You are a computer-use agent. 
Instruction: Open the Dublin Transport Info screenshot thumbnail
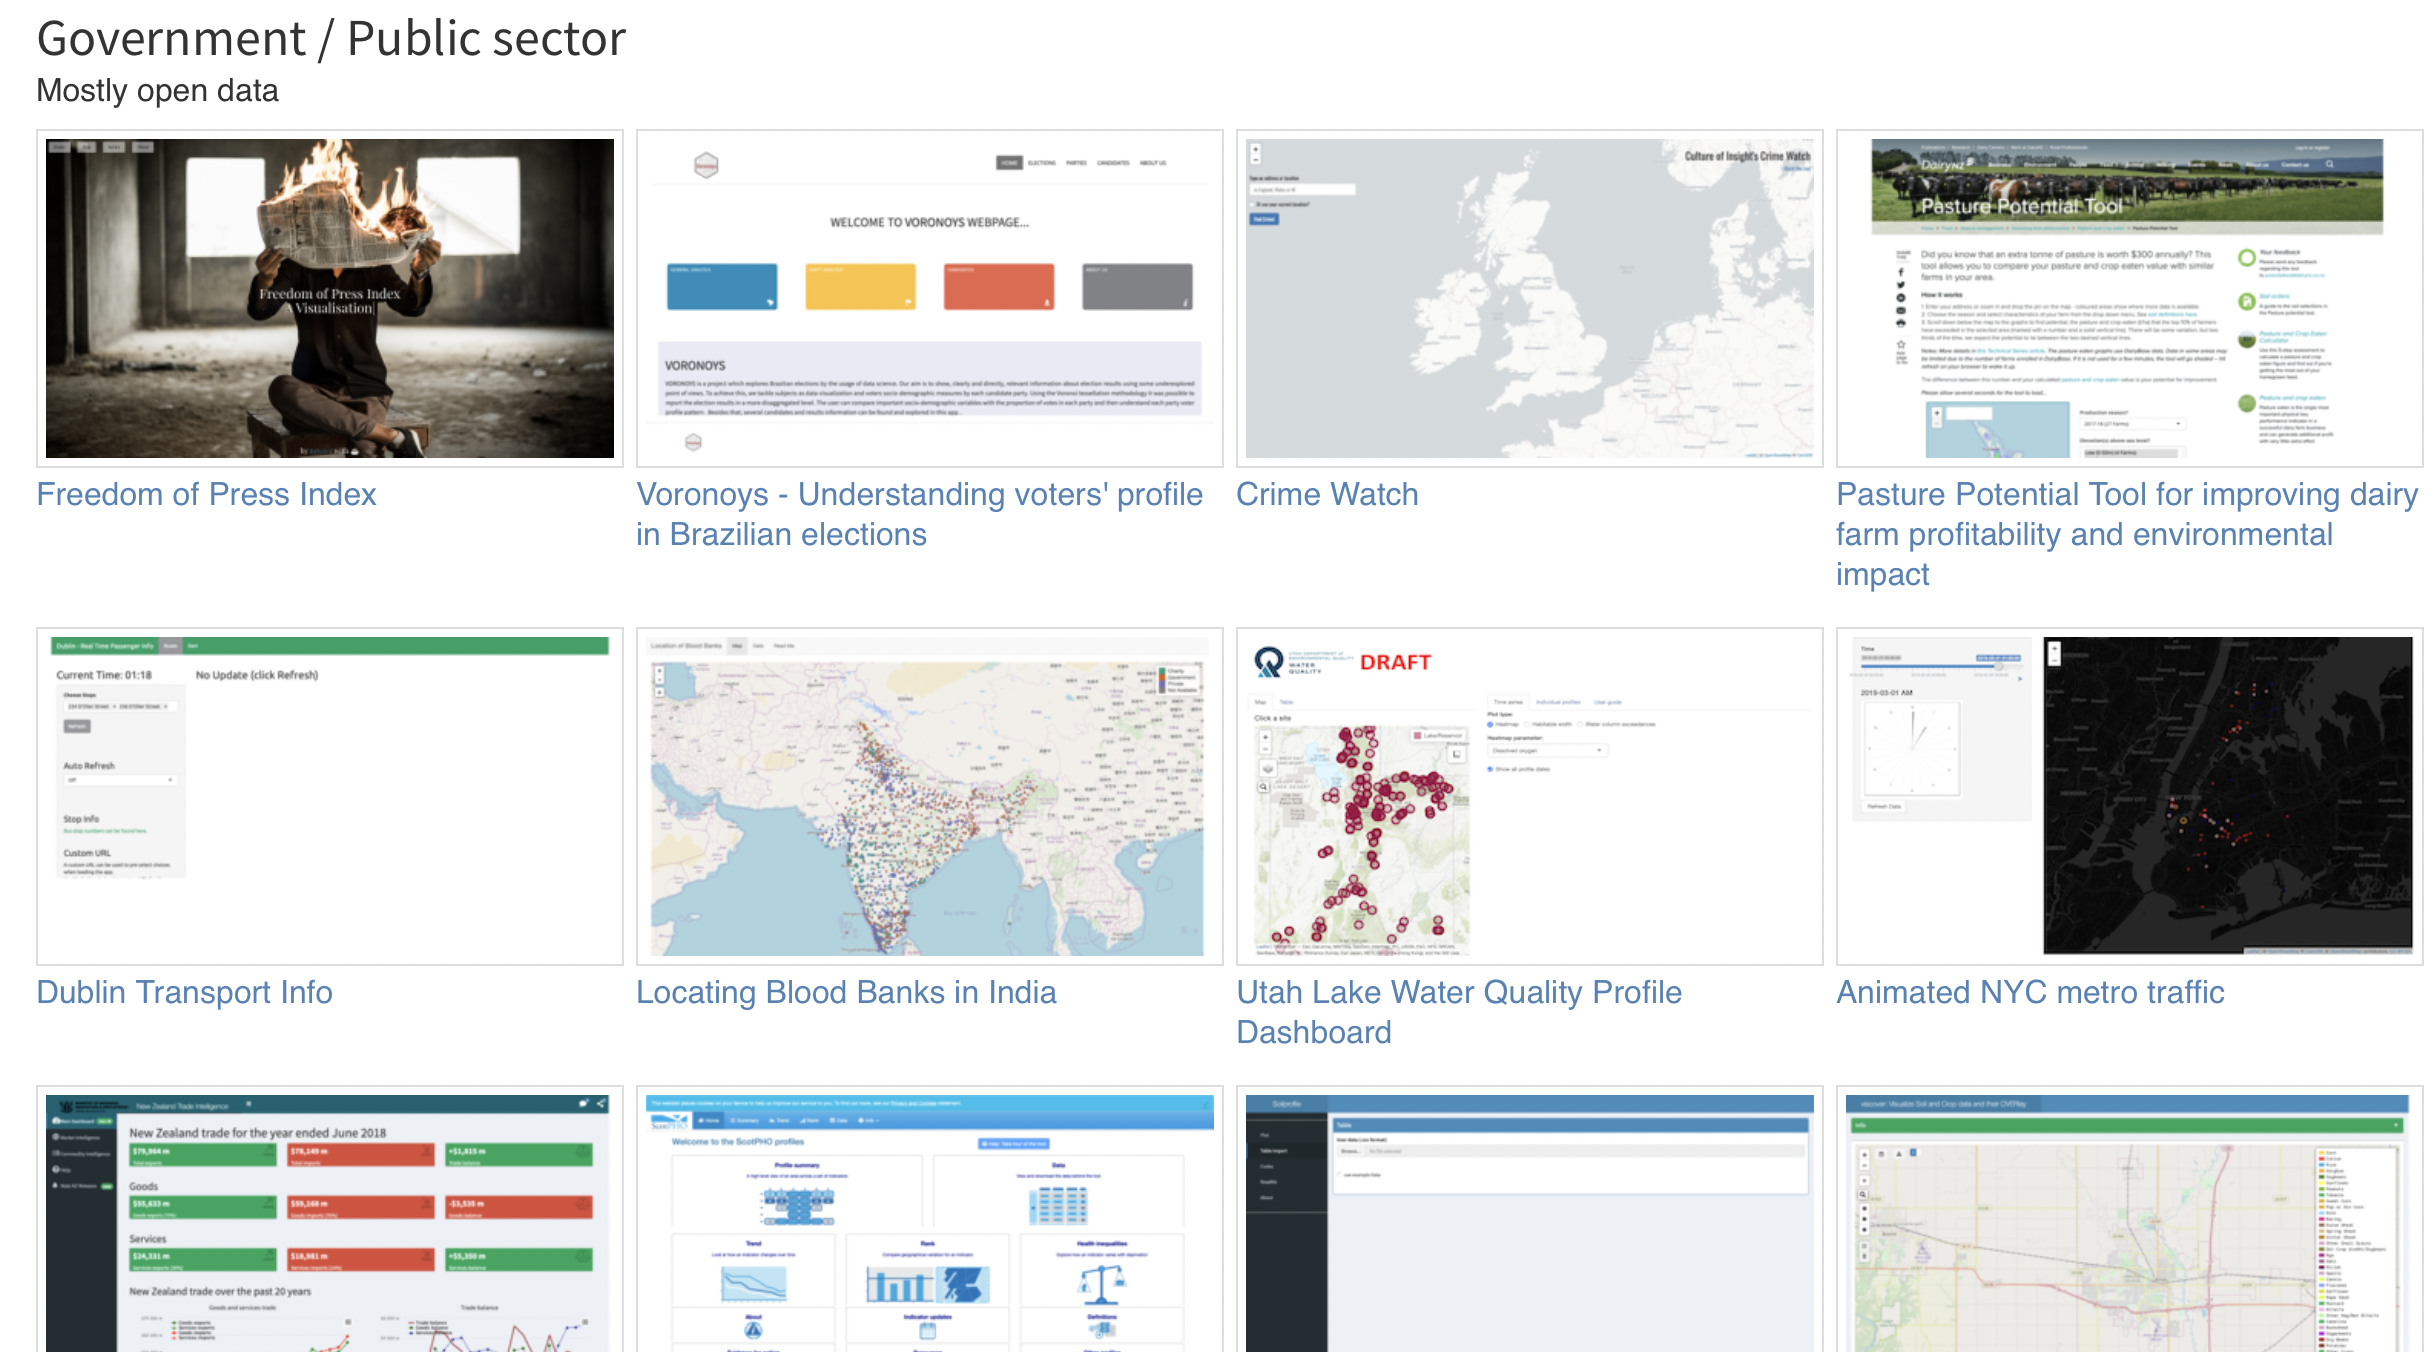(330, 796)
